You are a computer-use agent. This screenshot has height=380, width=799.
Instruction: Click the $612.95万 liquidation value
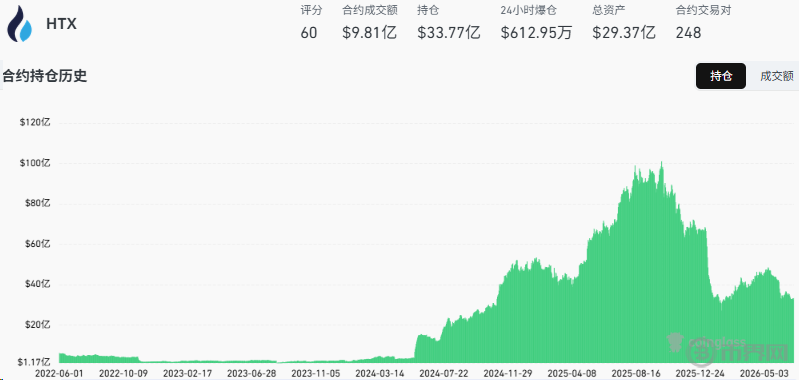(536, 33)
